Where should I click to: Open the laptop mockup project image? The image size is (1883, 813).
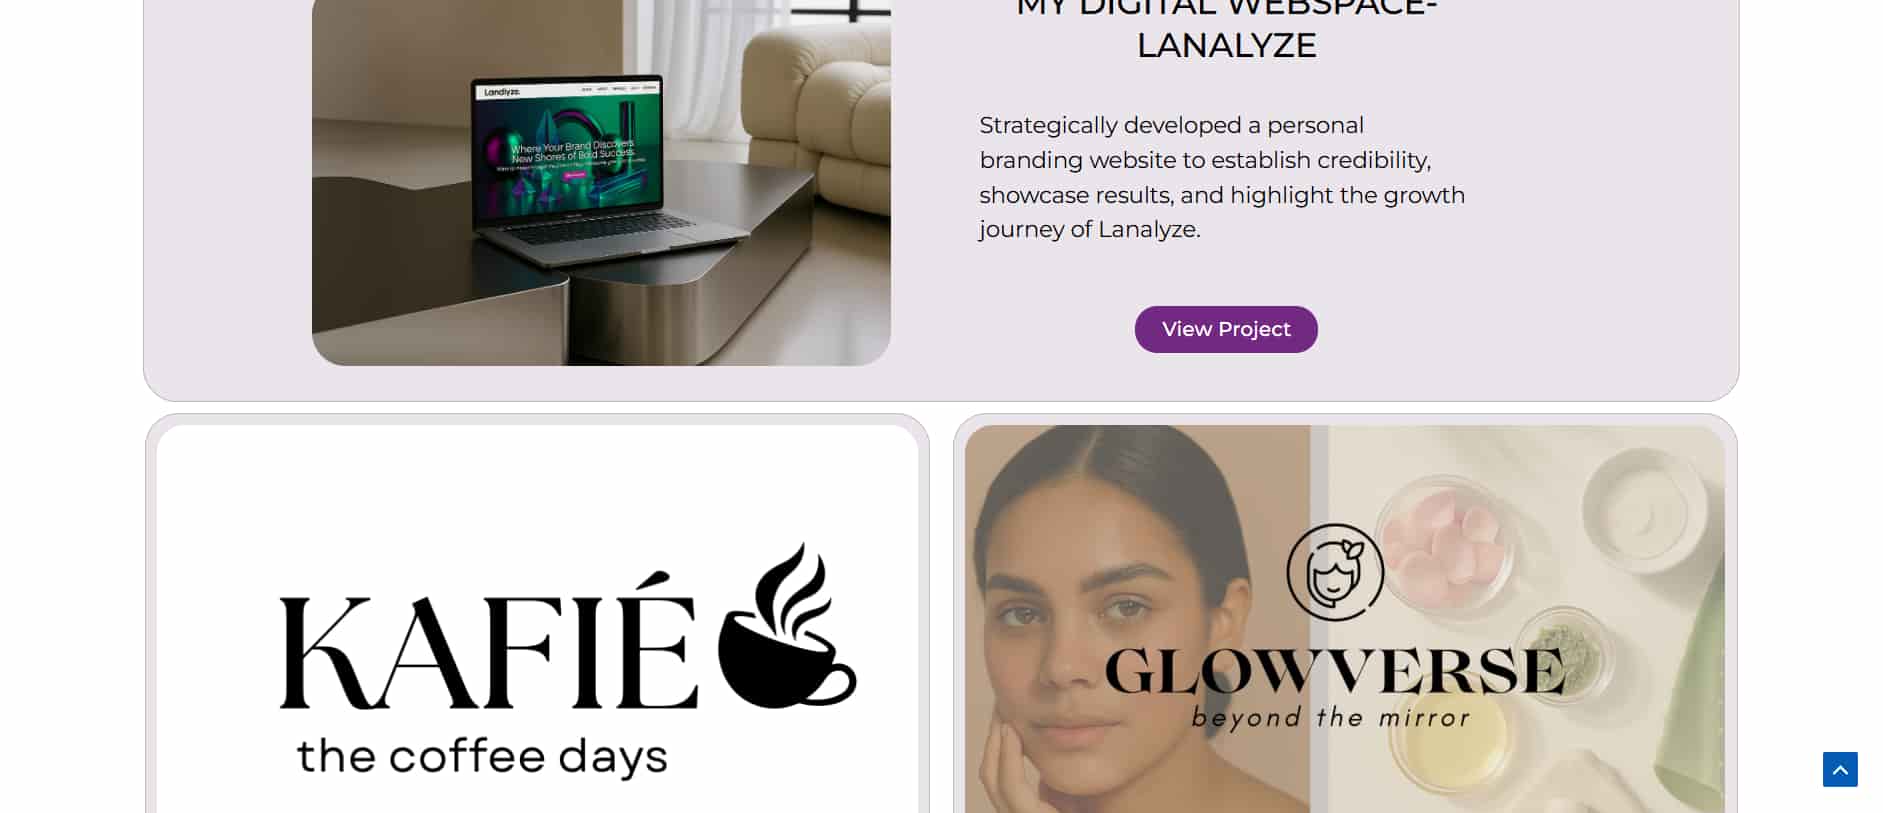[x=601, y=182]
